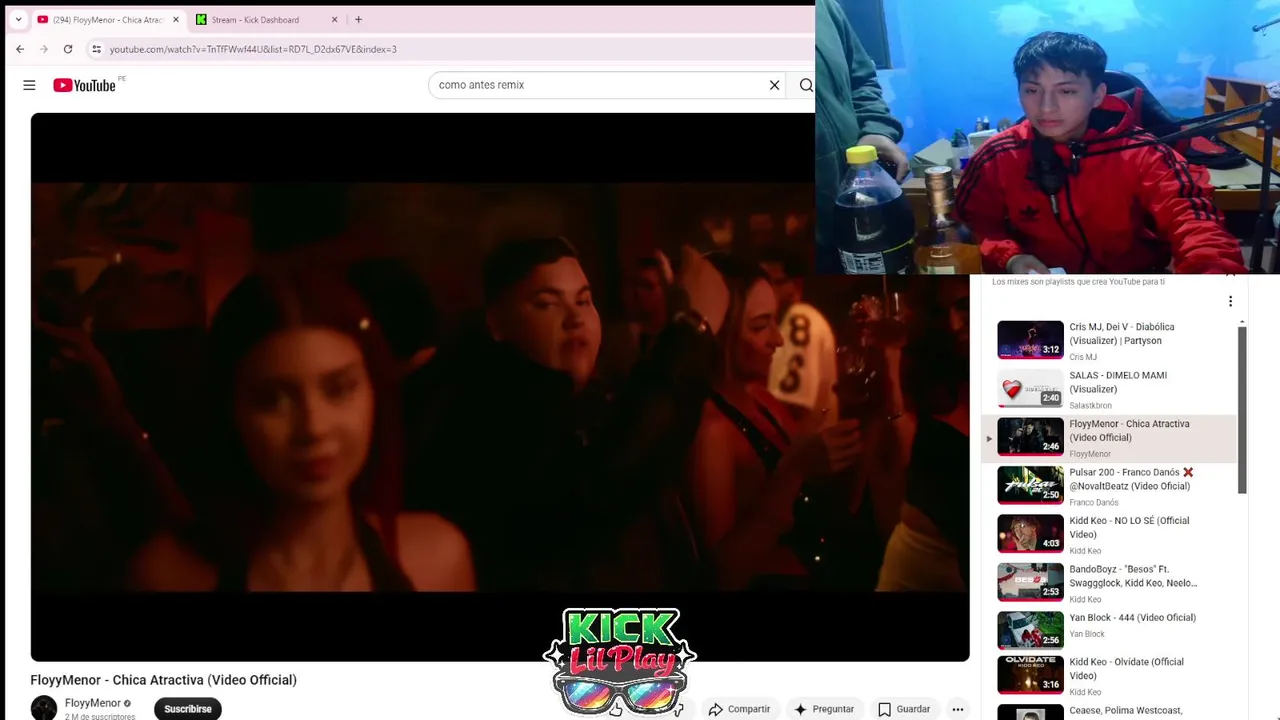1280x720 pixels.
Task: Play Yan Block - 444 thumbnail
Action: 1030,629
